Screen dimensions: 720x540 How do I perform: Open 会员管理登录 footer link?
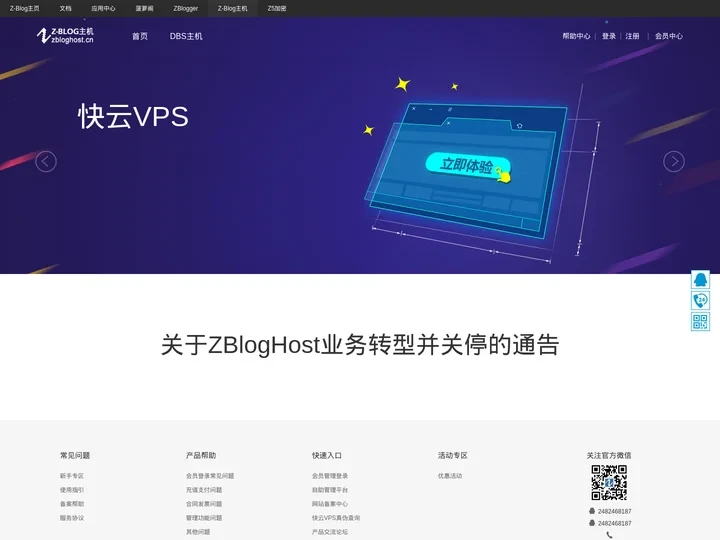[330, 476]
